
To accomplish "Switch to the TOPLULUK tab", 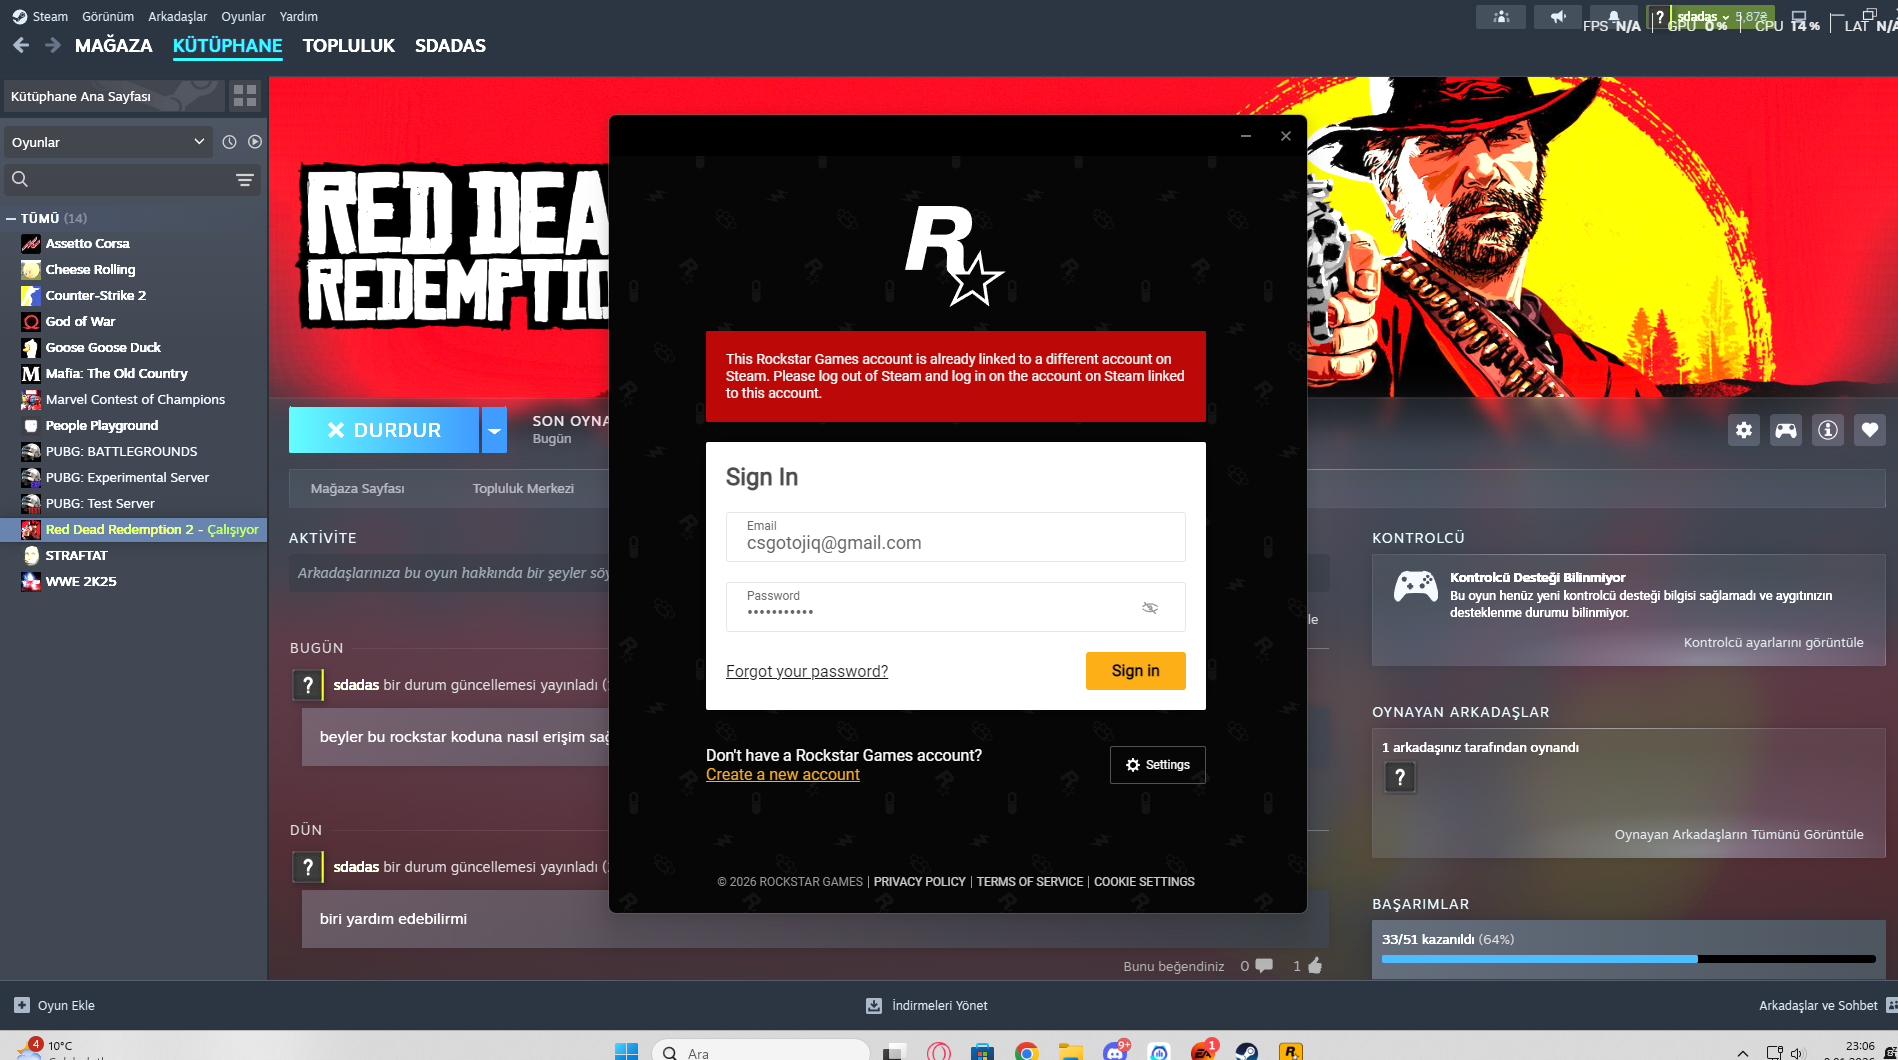I will coord(349,45).
